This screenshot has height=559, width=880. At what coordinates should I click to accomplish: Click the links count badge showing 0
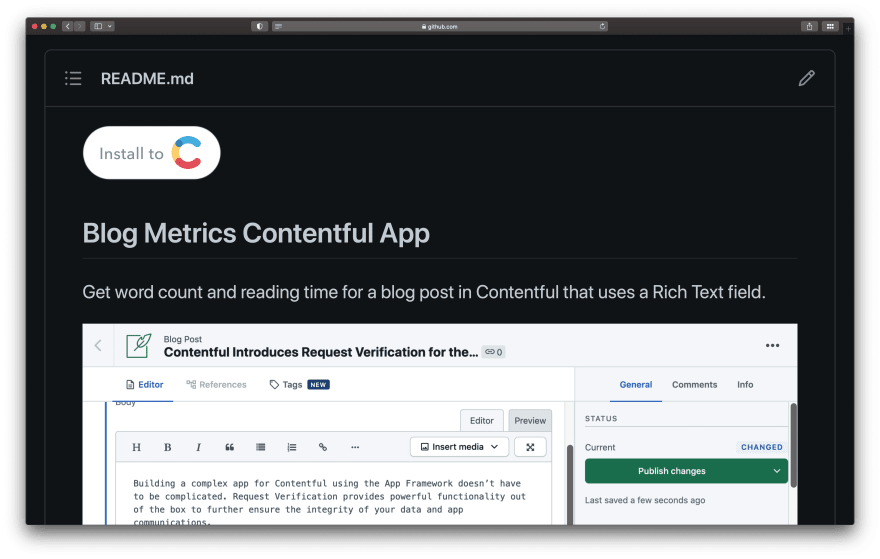pos(494,352)
